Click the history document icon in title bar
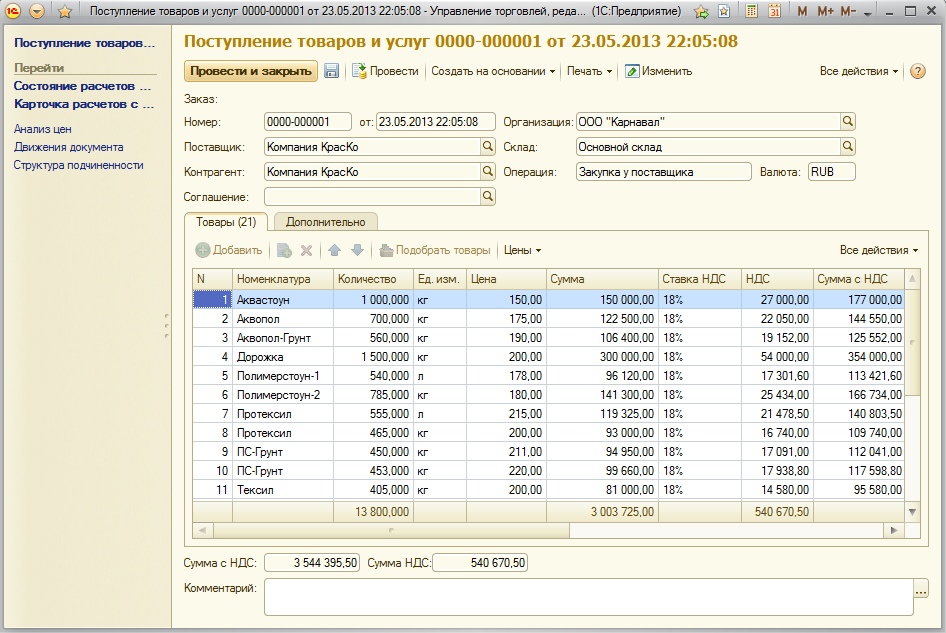Image resolution: width=946 pixels, height=633 pixels. coord(724,11)
